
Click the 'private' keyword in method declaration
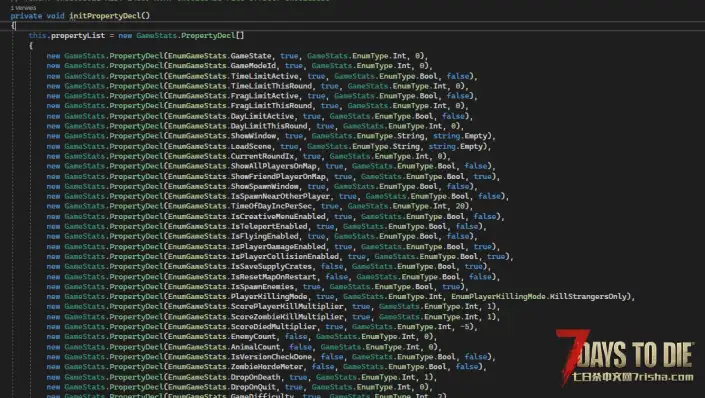point(26,16)
